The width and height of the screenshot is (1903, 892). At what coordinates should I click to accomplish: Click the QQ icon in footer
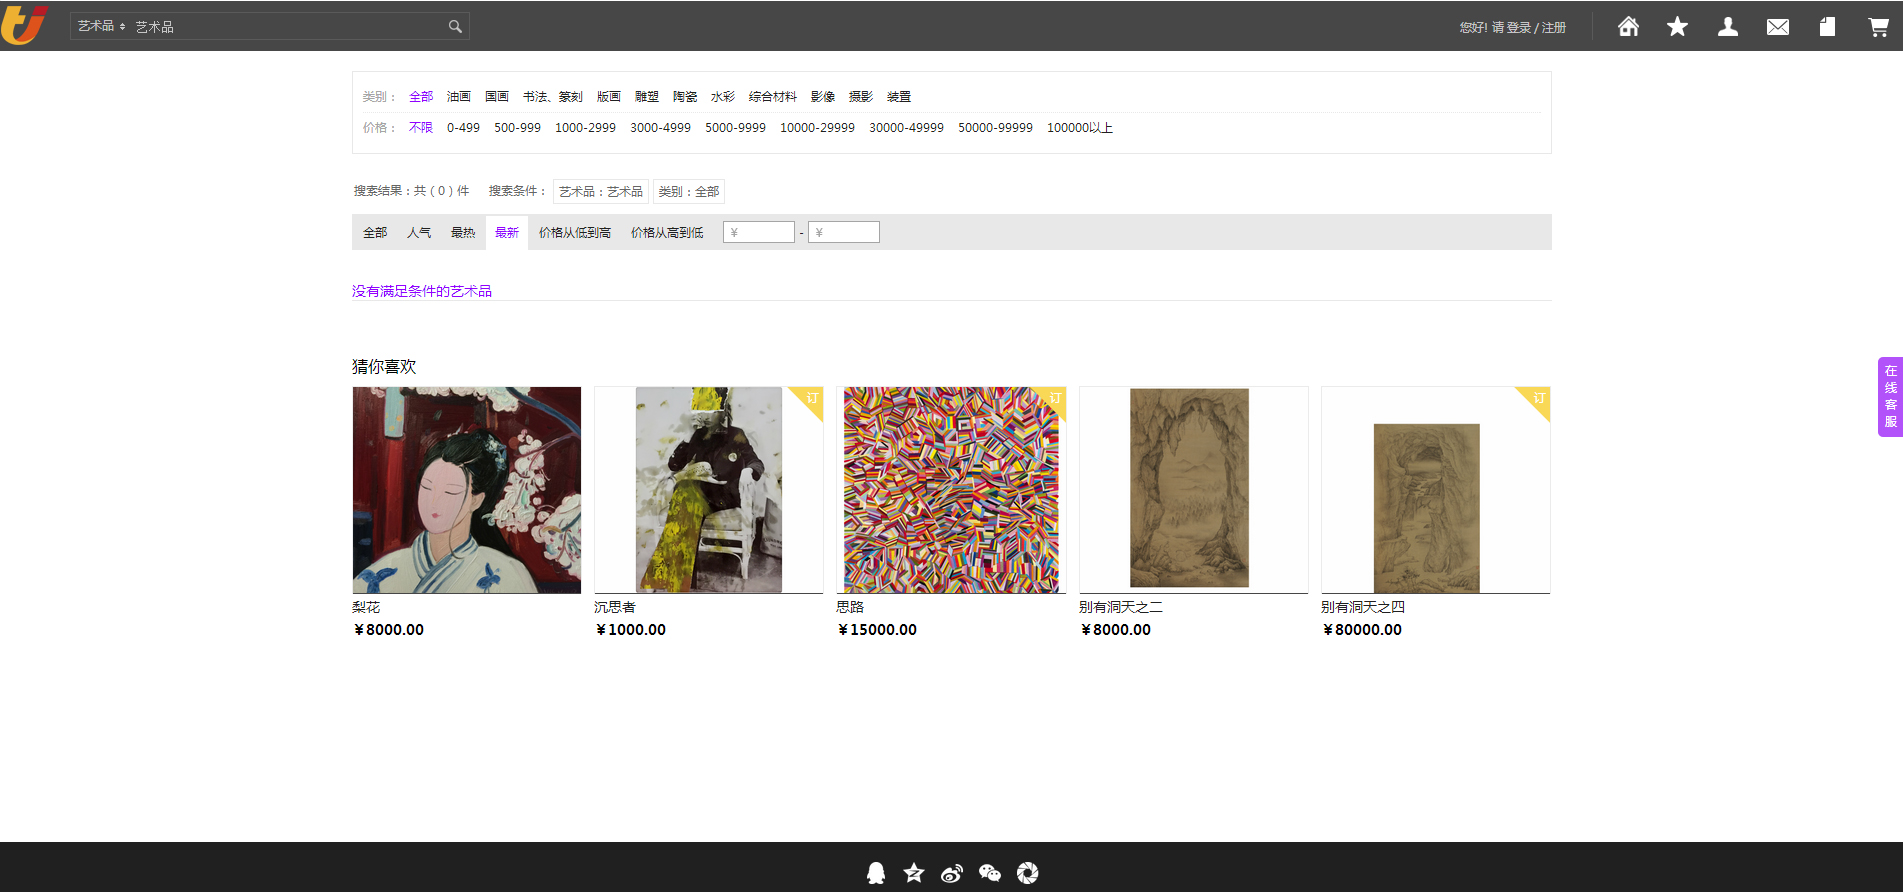point(876,873)
